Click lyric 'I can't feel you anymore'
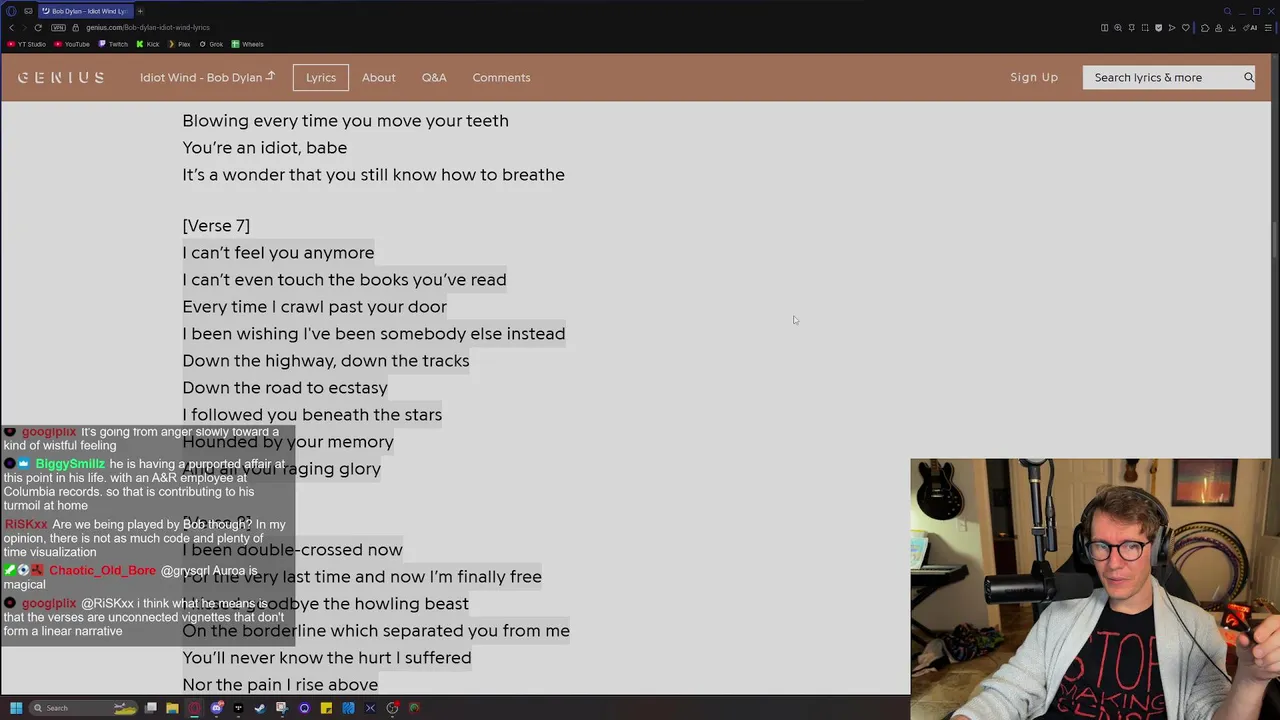 coord(278,252)
